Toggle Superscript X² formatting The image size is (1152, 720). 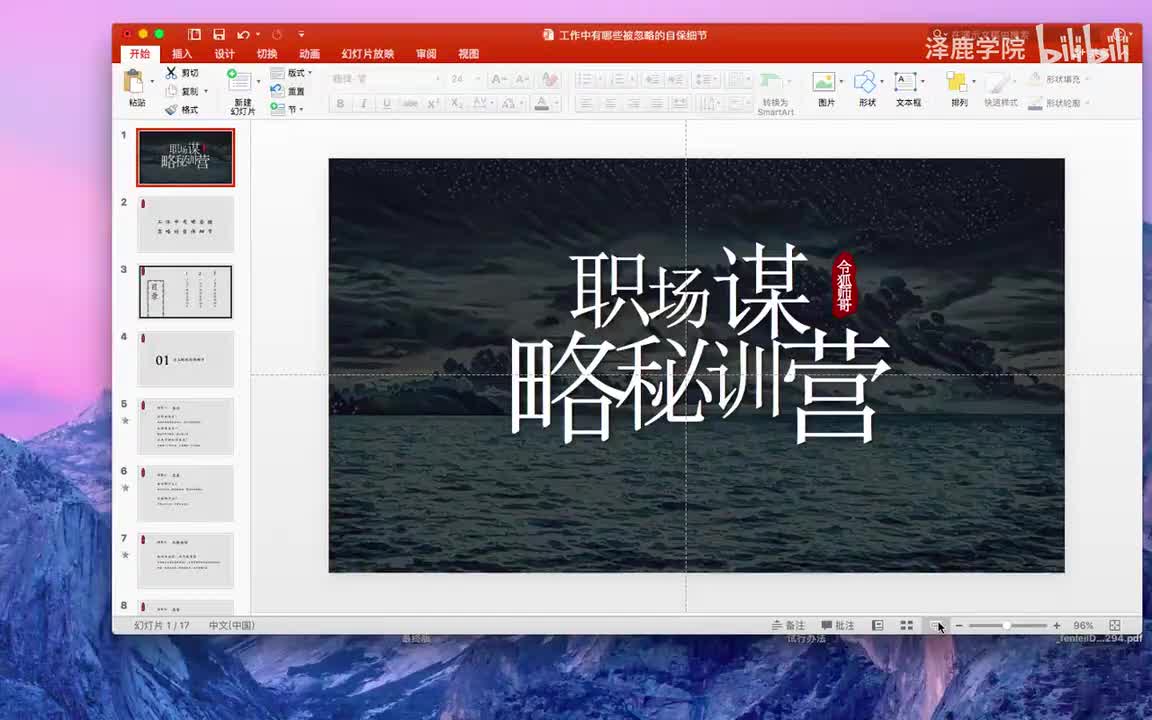[x=433, y=104]
